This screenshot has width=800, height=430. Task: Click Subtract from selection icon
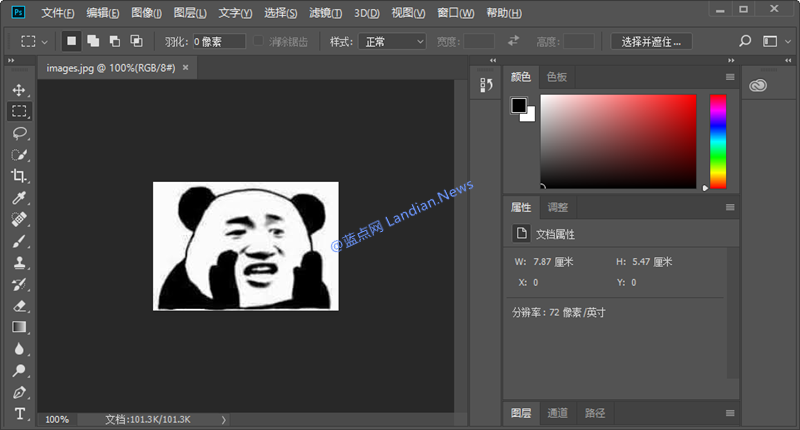pos(115,41)
